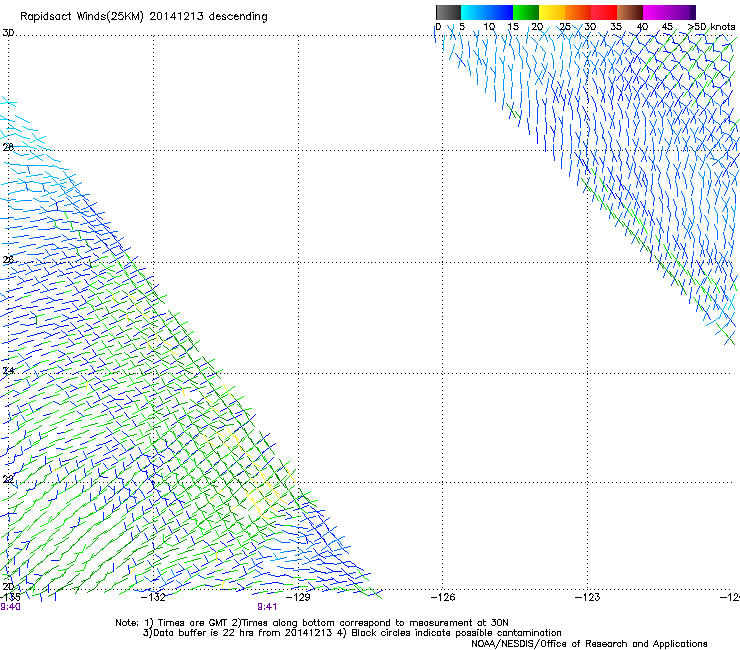Click the latitude label '28'
This screenshot has height=650, width=740.
point(8,147)
